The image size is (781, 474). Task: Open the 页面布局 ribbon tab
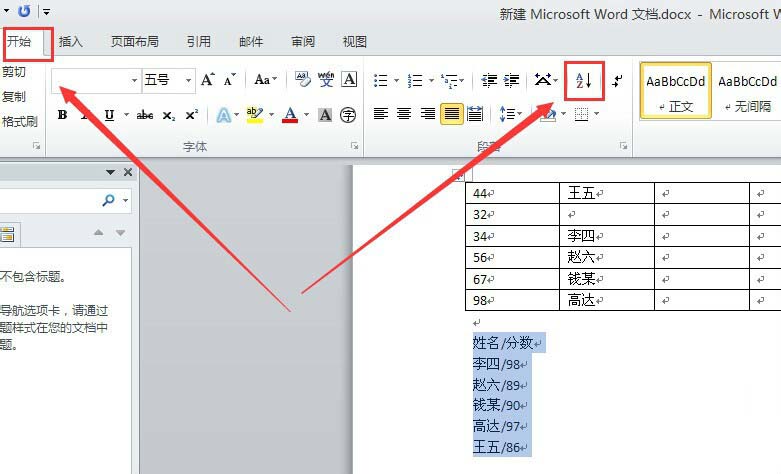pyautogui.click(x=134, y=42)
